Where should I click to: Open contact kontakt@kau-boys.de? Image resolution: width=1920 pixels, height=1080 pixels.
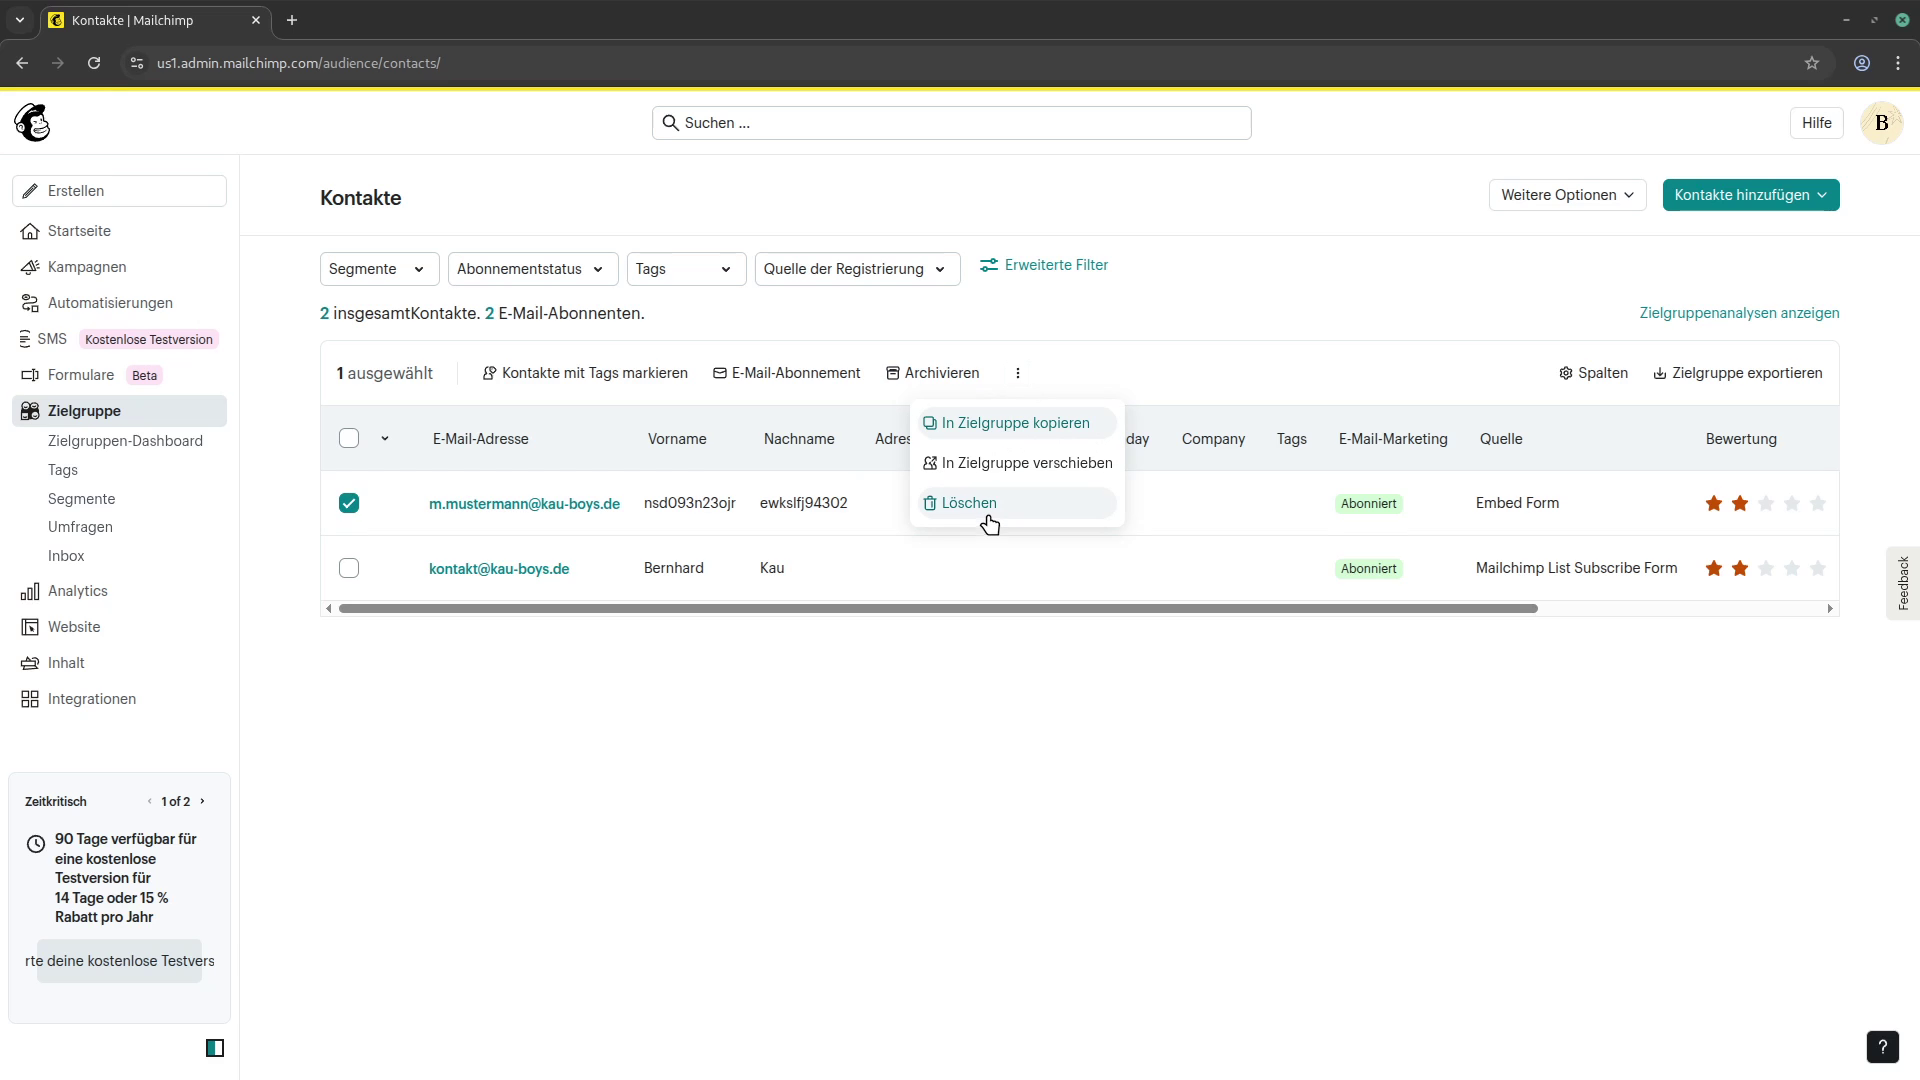499,569
